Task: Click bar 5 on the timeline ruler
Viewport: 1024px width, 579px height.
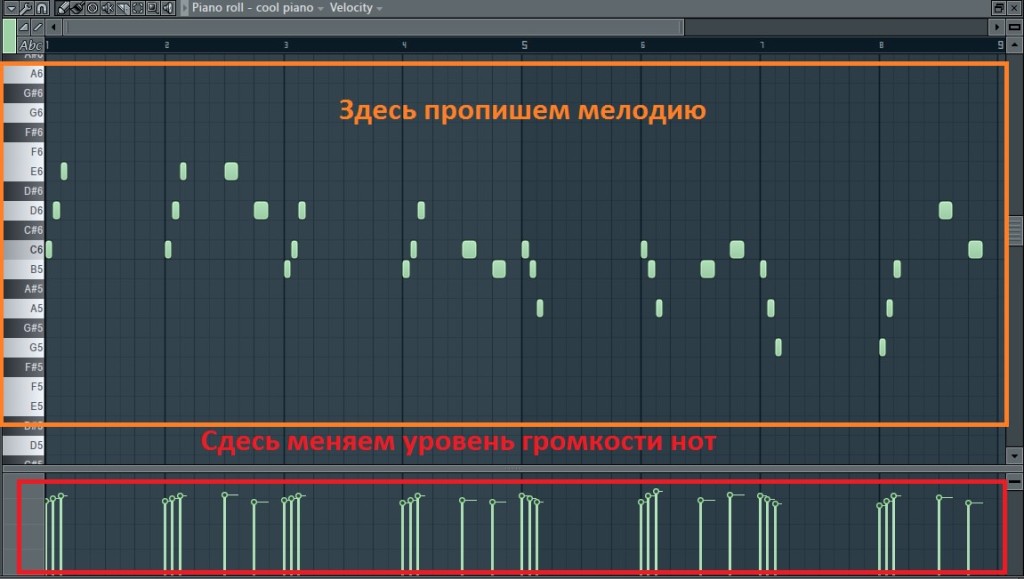Action: (523, 45)
